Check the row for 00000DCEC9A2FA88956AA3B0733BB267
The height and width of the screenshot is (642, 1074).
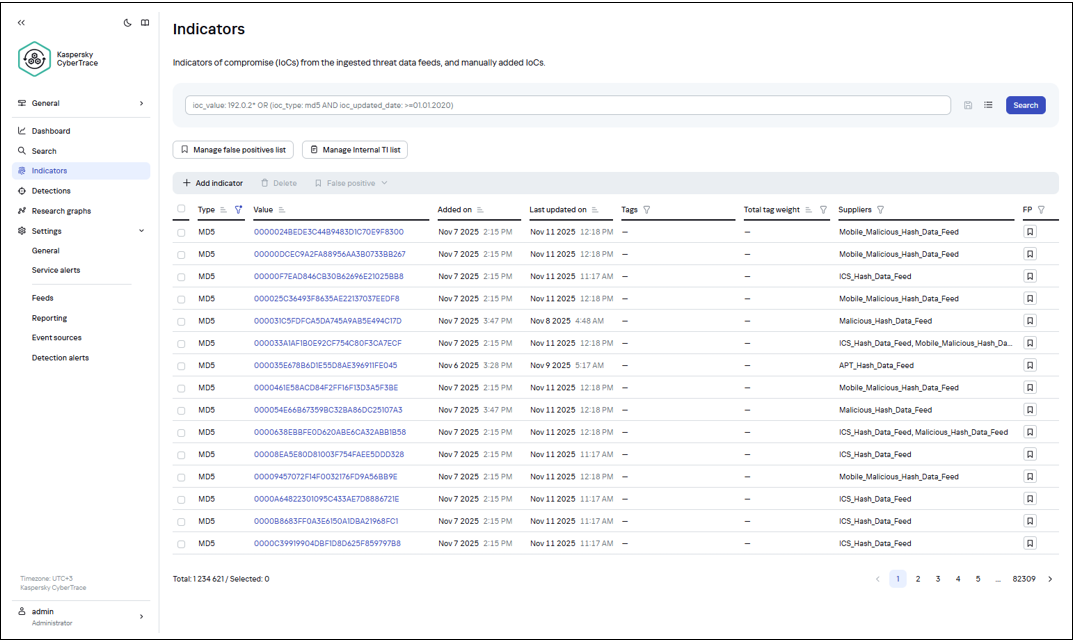[x=181, y=255]
